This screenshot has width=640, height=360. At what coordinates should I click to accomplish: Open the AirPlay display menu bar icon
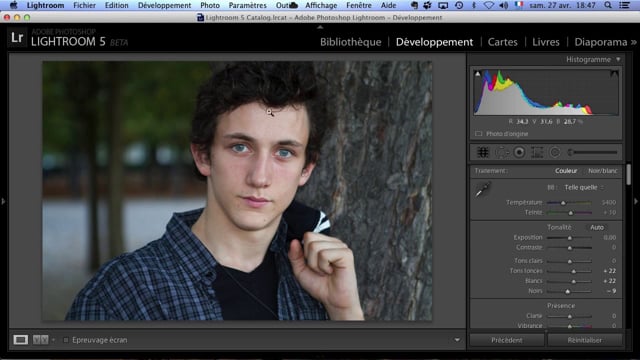tap(443, 5)
